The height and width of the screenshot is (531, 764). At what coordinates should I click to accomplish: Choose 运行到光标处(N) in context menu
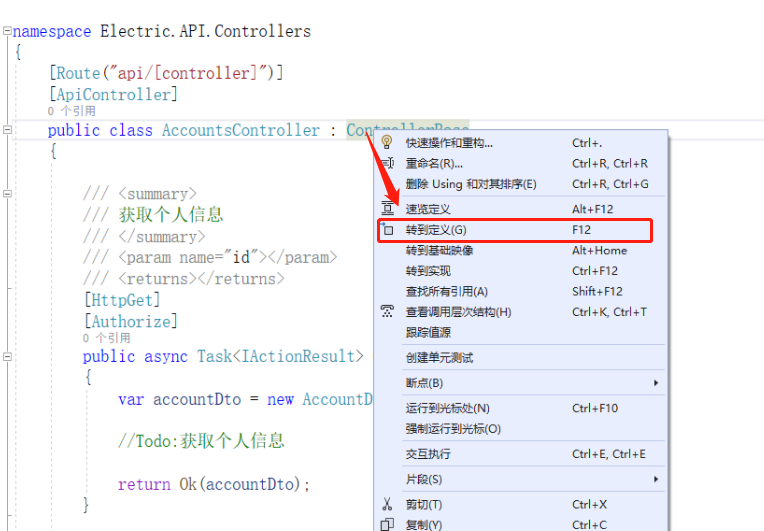click(447, 408)
